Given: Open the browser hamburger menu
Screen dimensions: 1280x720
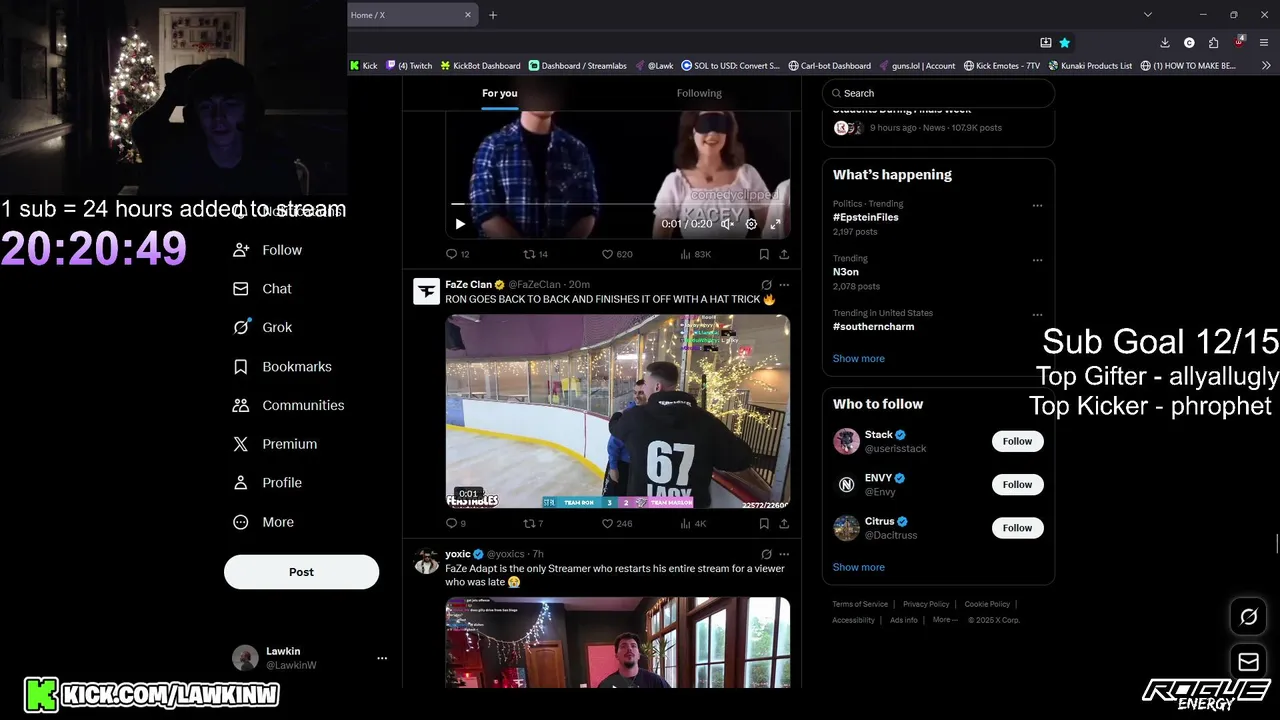Looking at the screenshot, I should [x=1265, y=43].
